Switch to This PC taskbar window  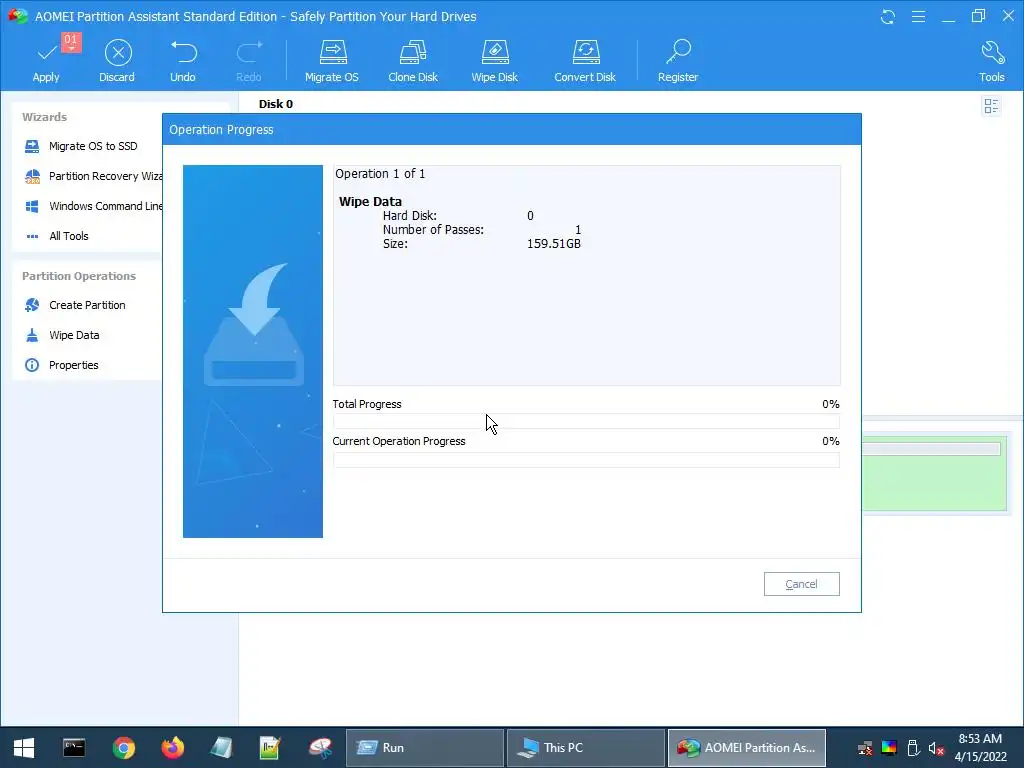point(586,748)
